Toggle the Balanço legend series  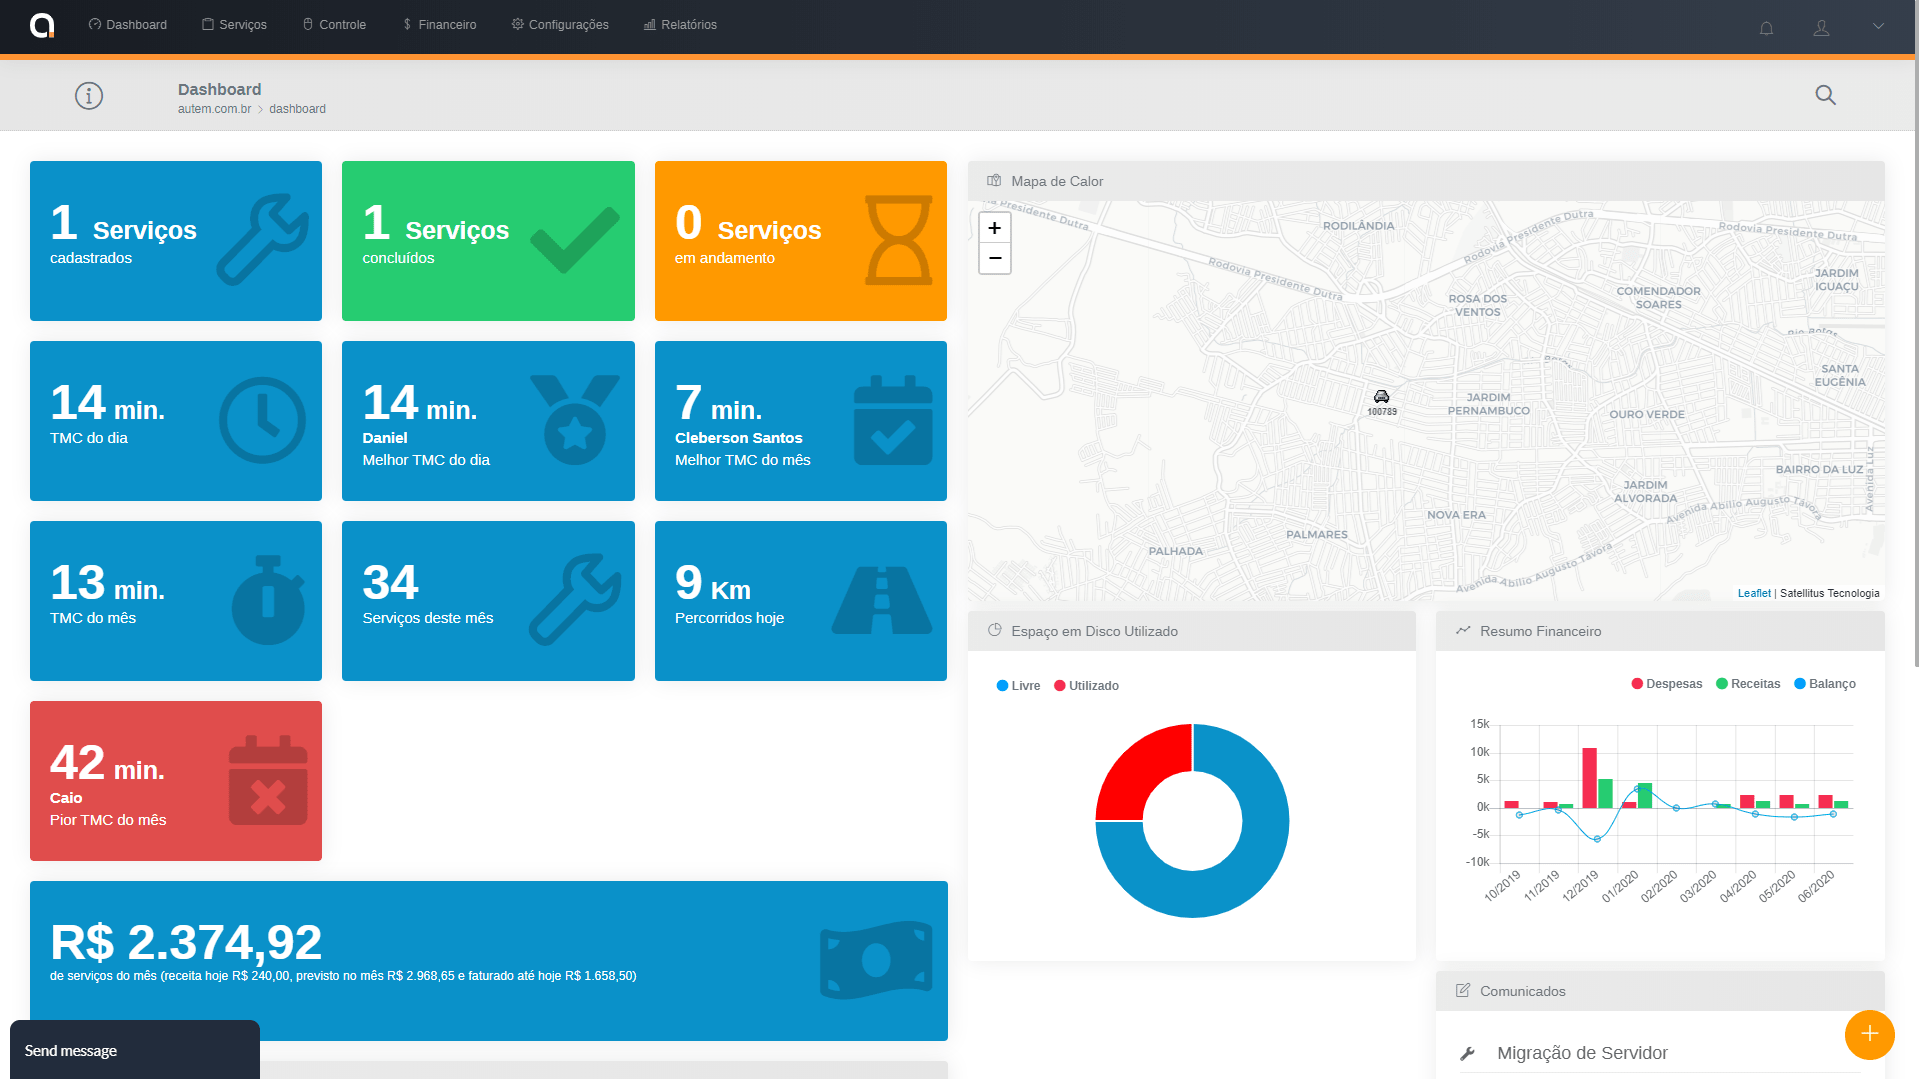[x=1825, y=684]
